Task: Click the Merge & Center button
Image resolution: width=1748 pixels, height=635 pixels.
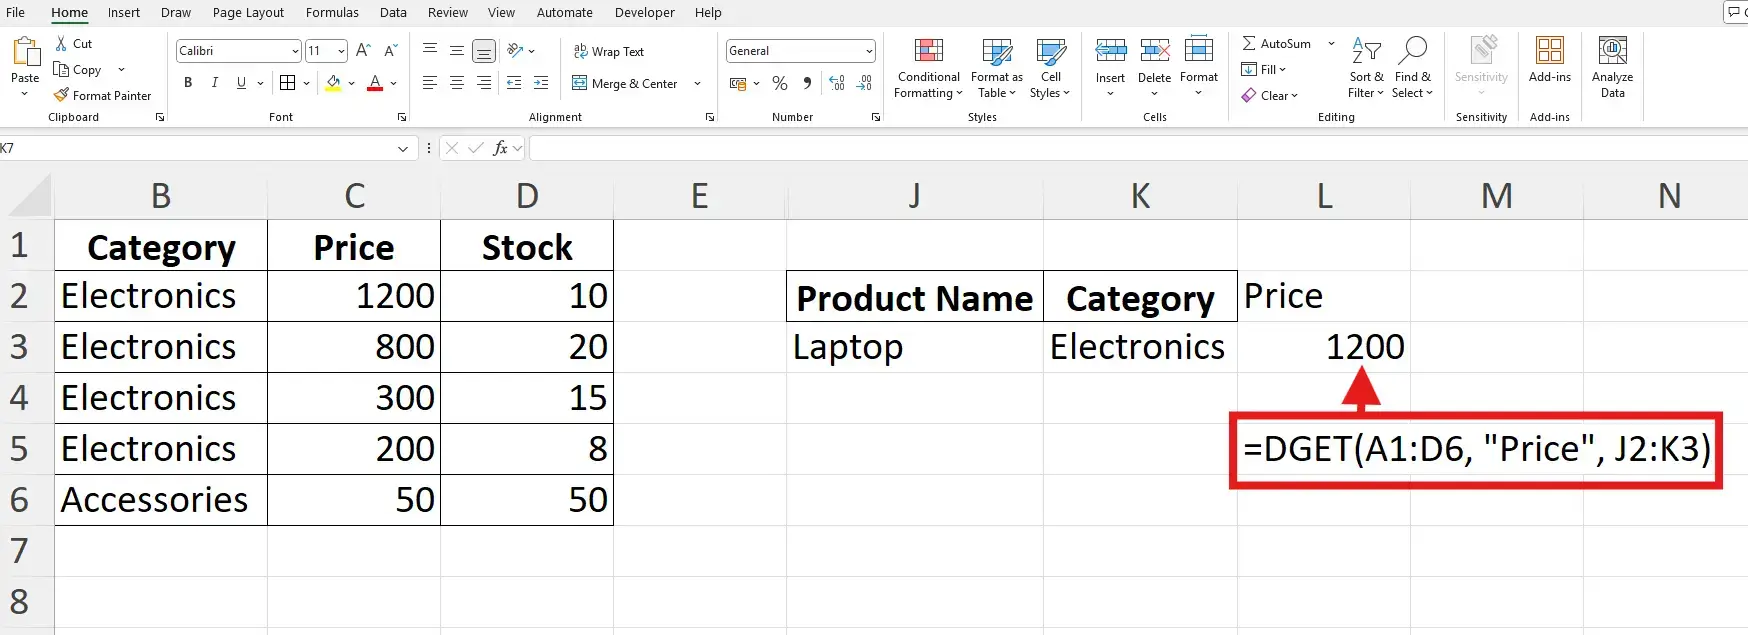Action: tap(625, 83)
